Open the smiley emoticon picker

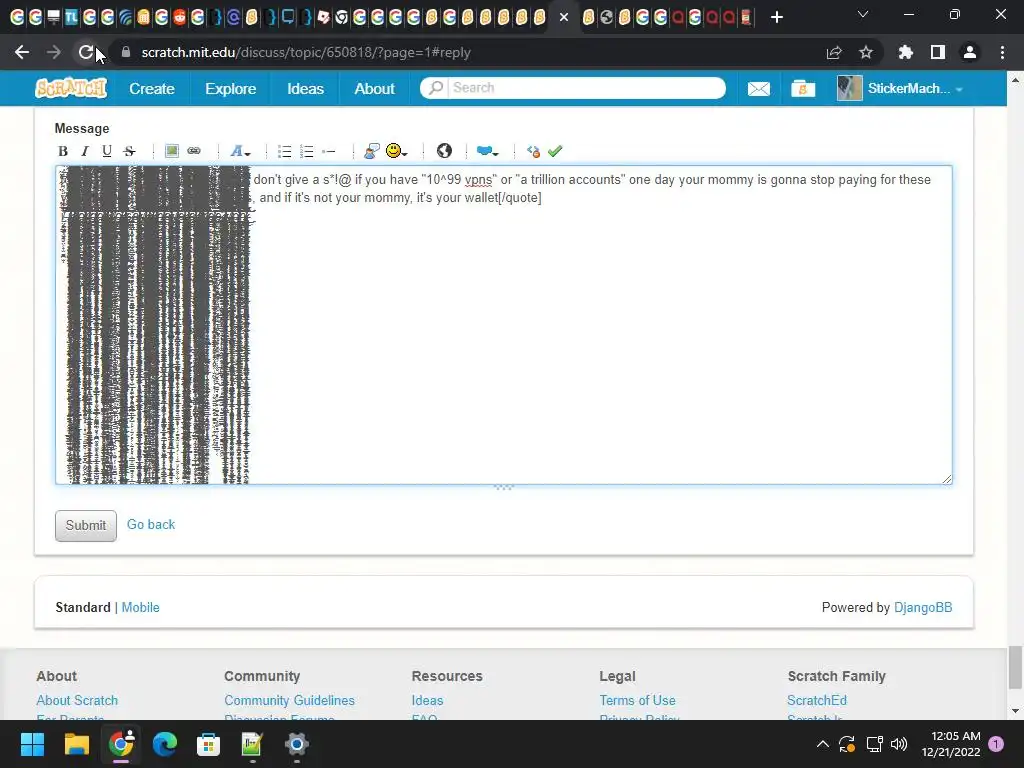click(x=396, y=151)
